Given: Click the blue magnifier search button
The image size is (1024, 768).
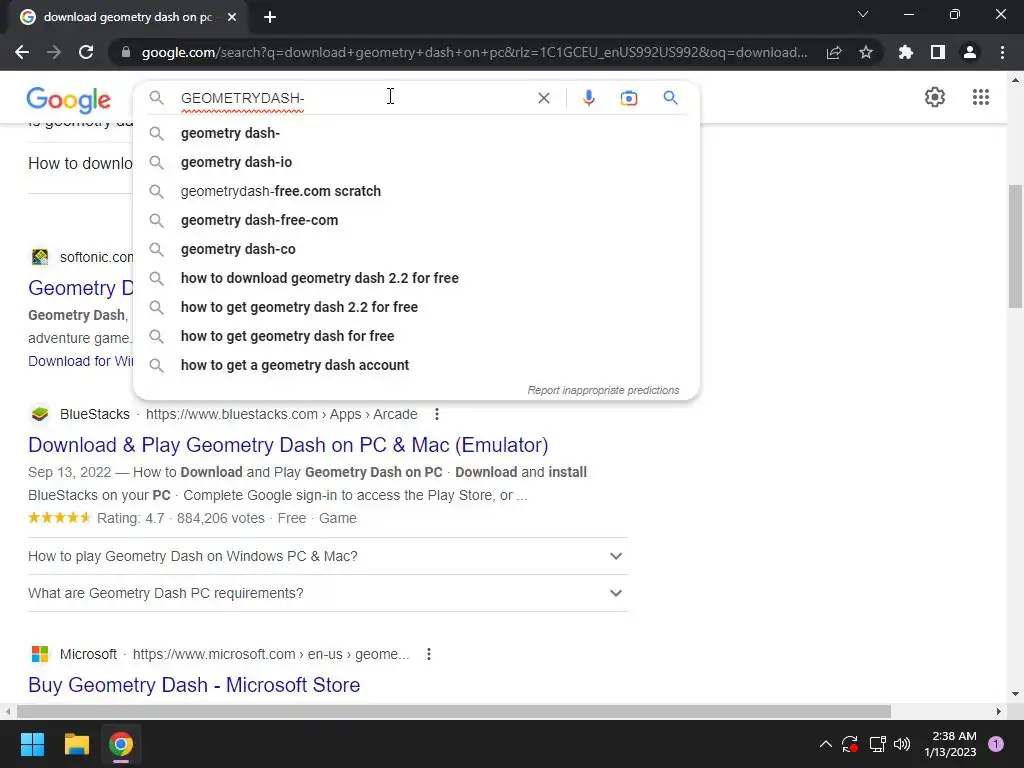Looking at the screenshot, I should point(670,98).
